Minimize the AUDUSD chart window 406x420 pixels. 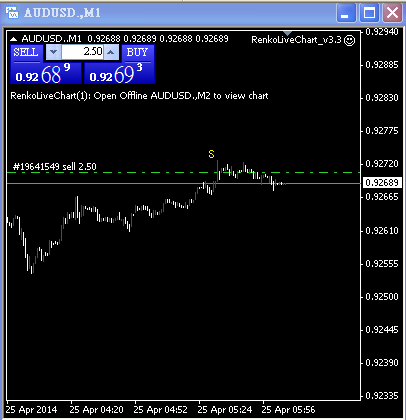coord(346,13)
